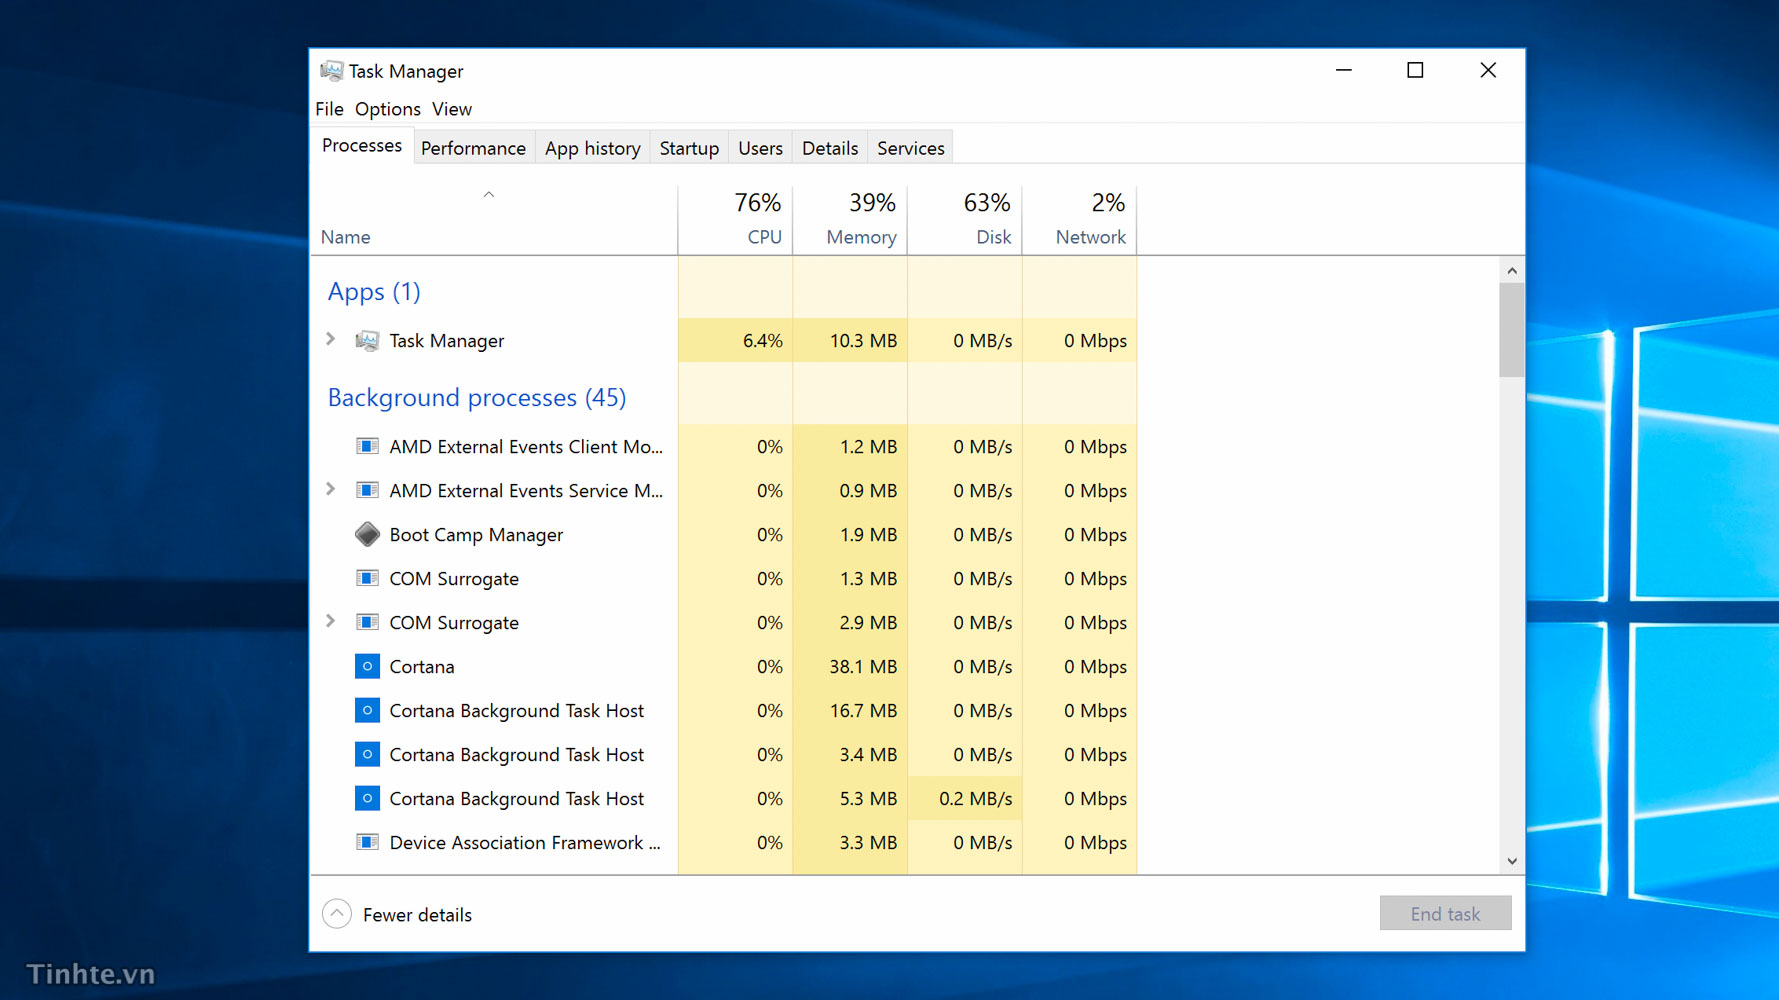
Task: Click the 10.3 MB memory value
Action: (x=863, y=341)
